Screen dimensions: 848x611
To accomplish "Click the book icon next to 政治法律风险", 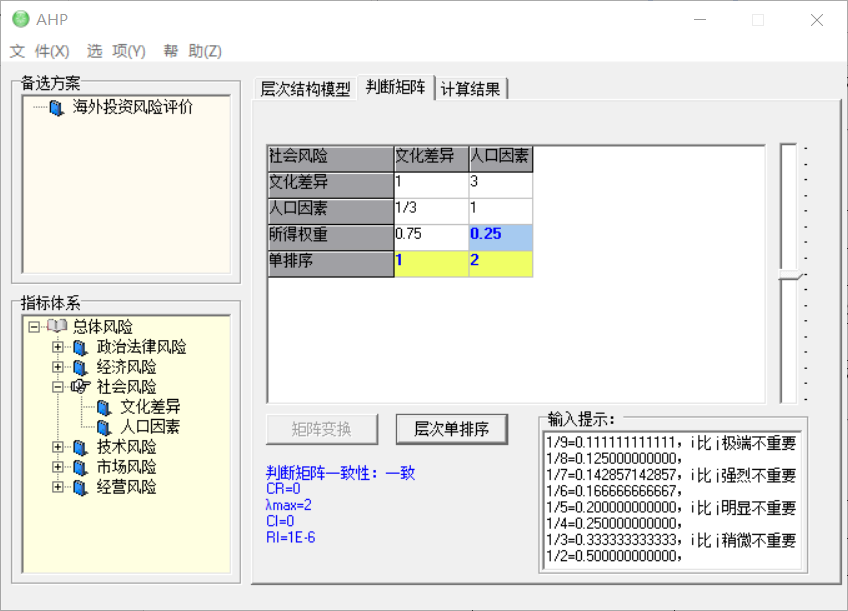I will tap(80, 348).
